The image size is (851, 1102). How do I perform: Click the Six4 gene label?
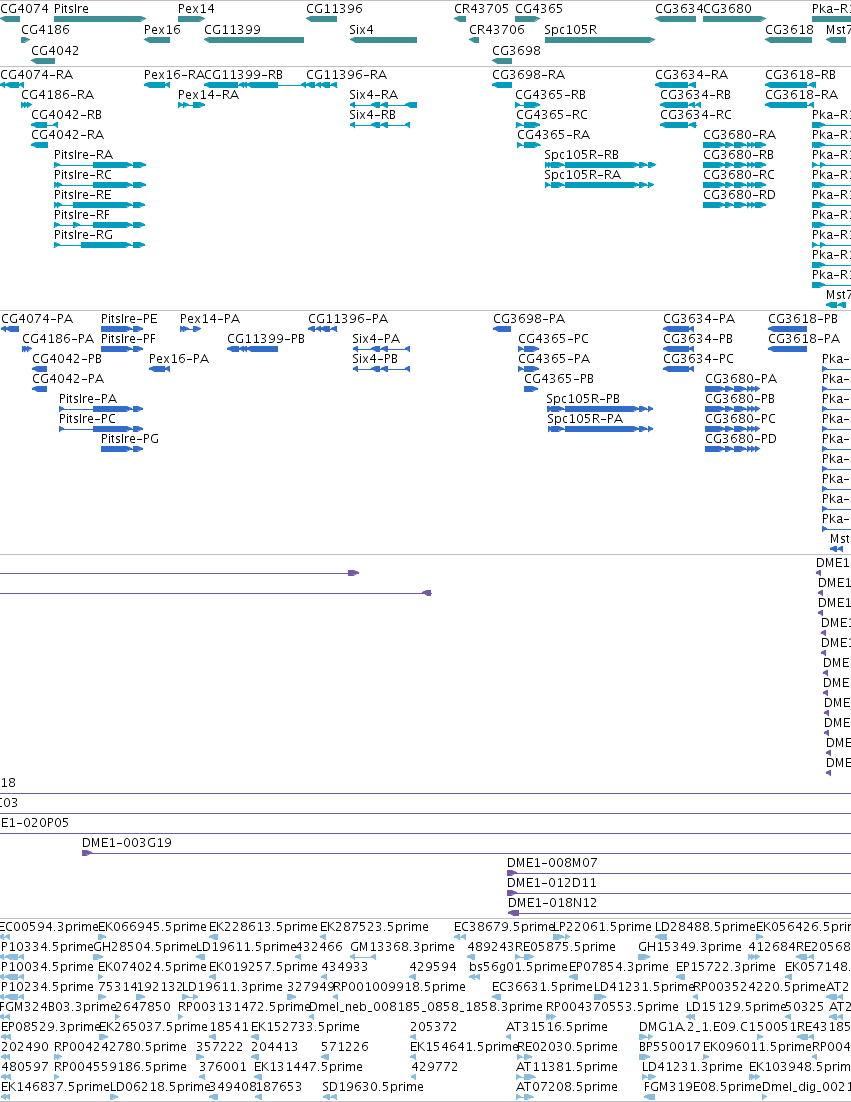click(x=361, y=30)
